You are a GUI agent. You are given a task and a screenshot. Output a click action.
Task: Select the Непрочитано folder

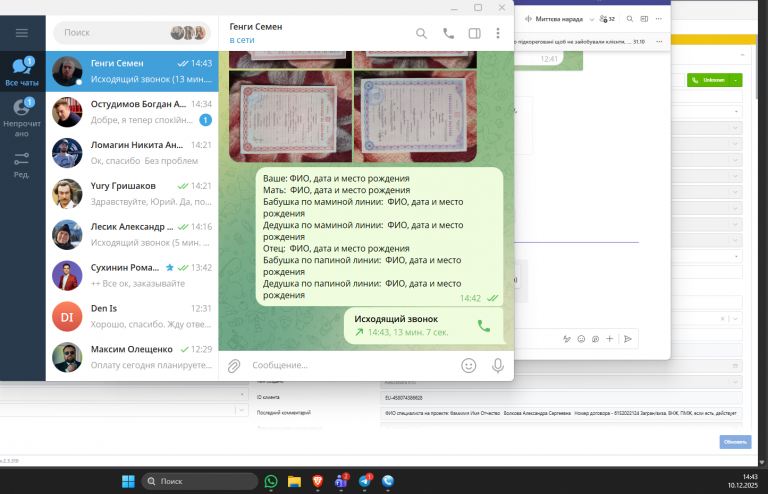coord(22,117)
